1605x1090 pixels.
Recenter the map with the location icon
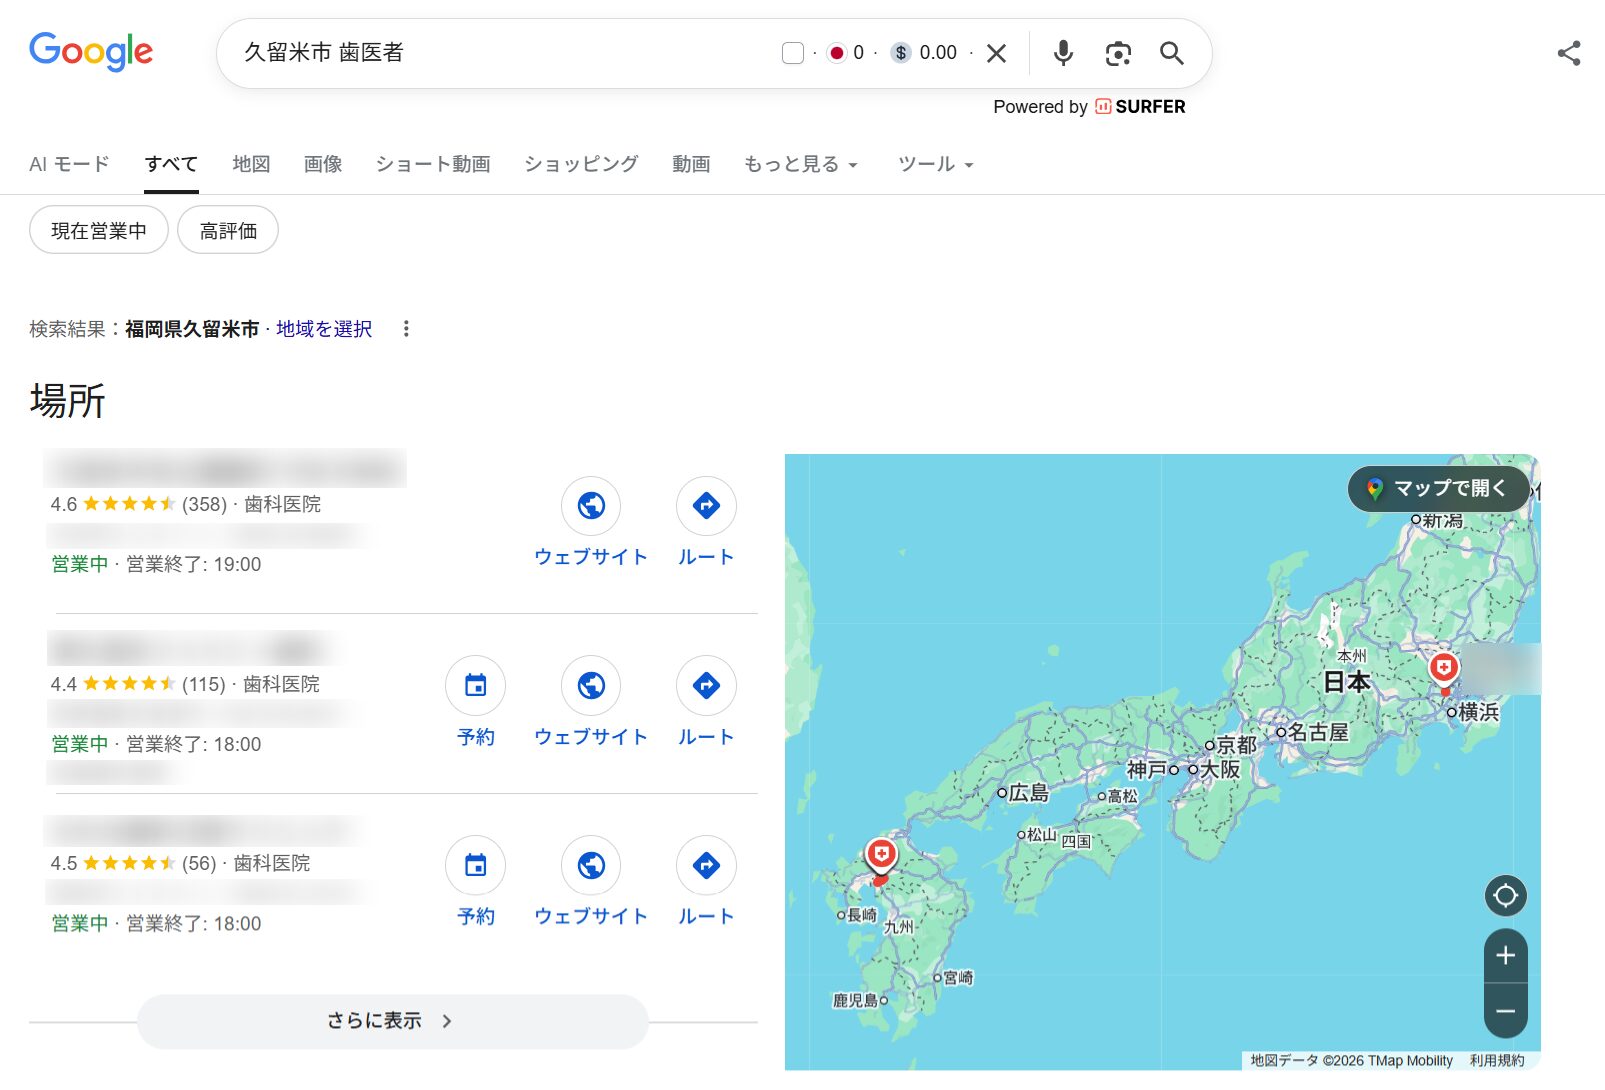point(1505,896)
